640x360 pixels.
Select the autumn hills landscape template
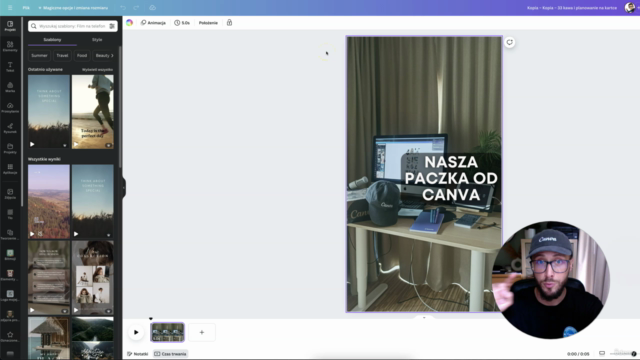49,201
